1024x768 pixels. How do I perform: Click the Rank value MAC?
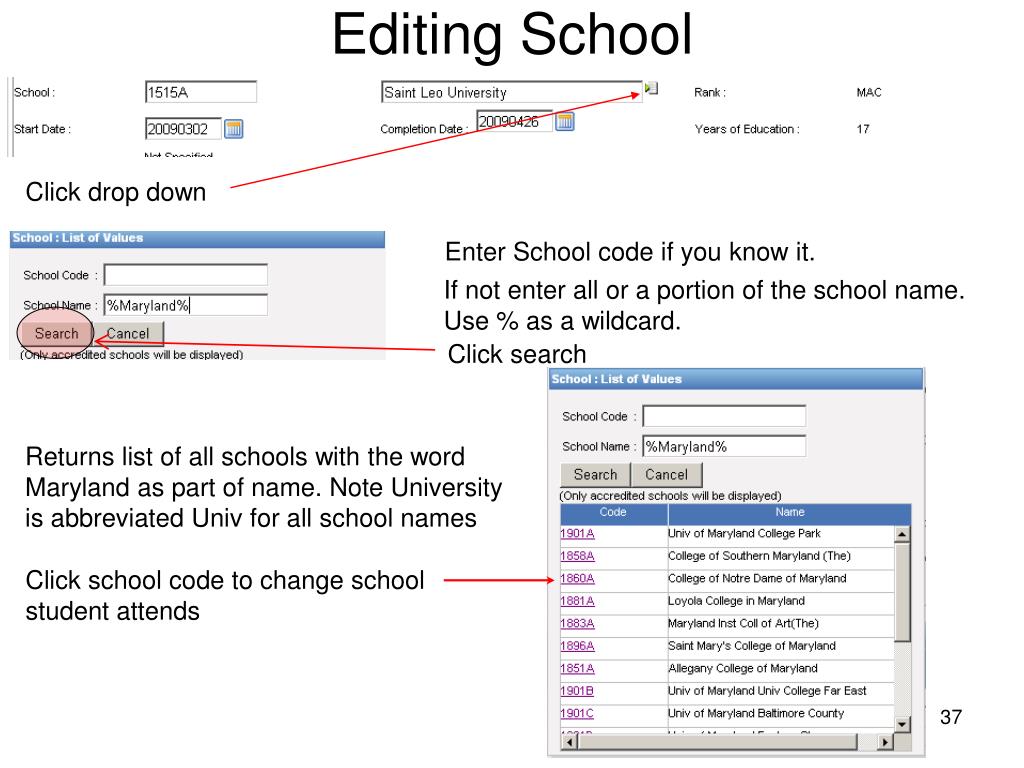click(x=869, y=93)
